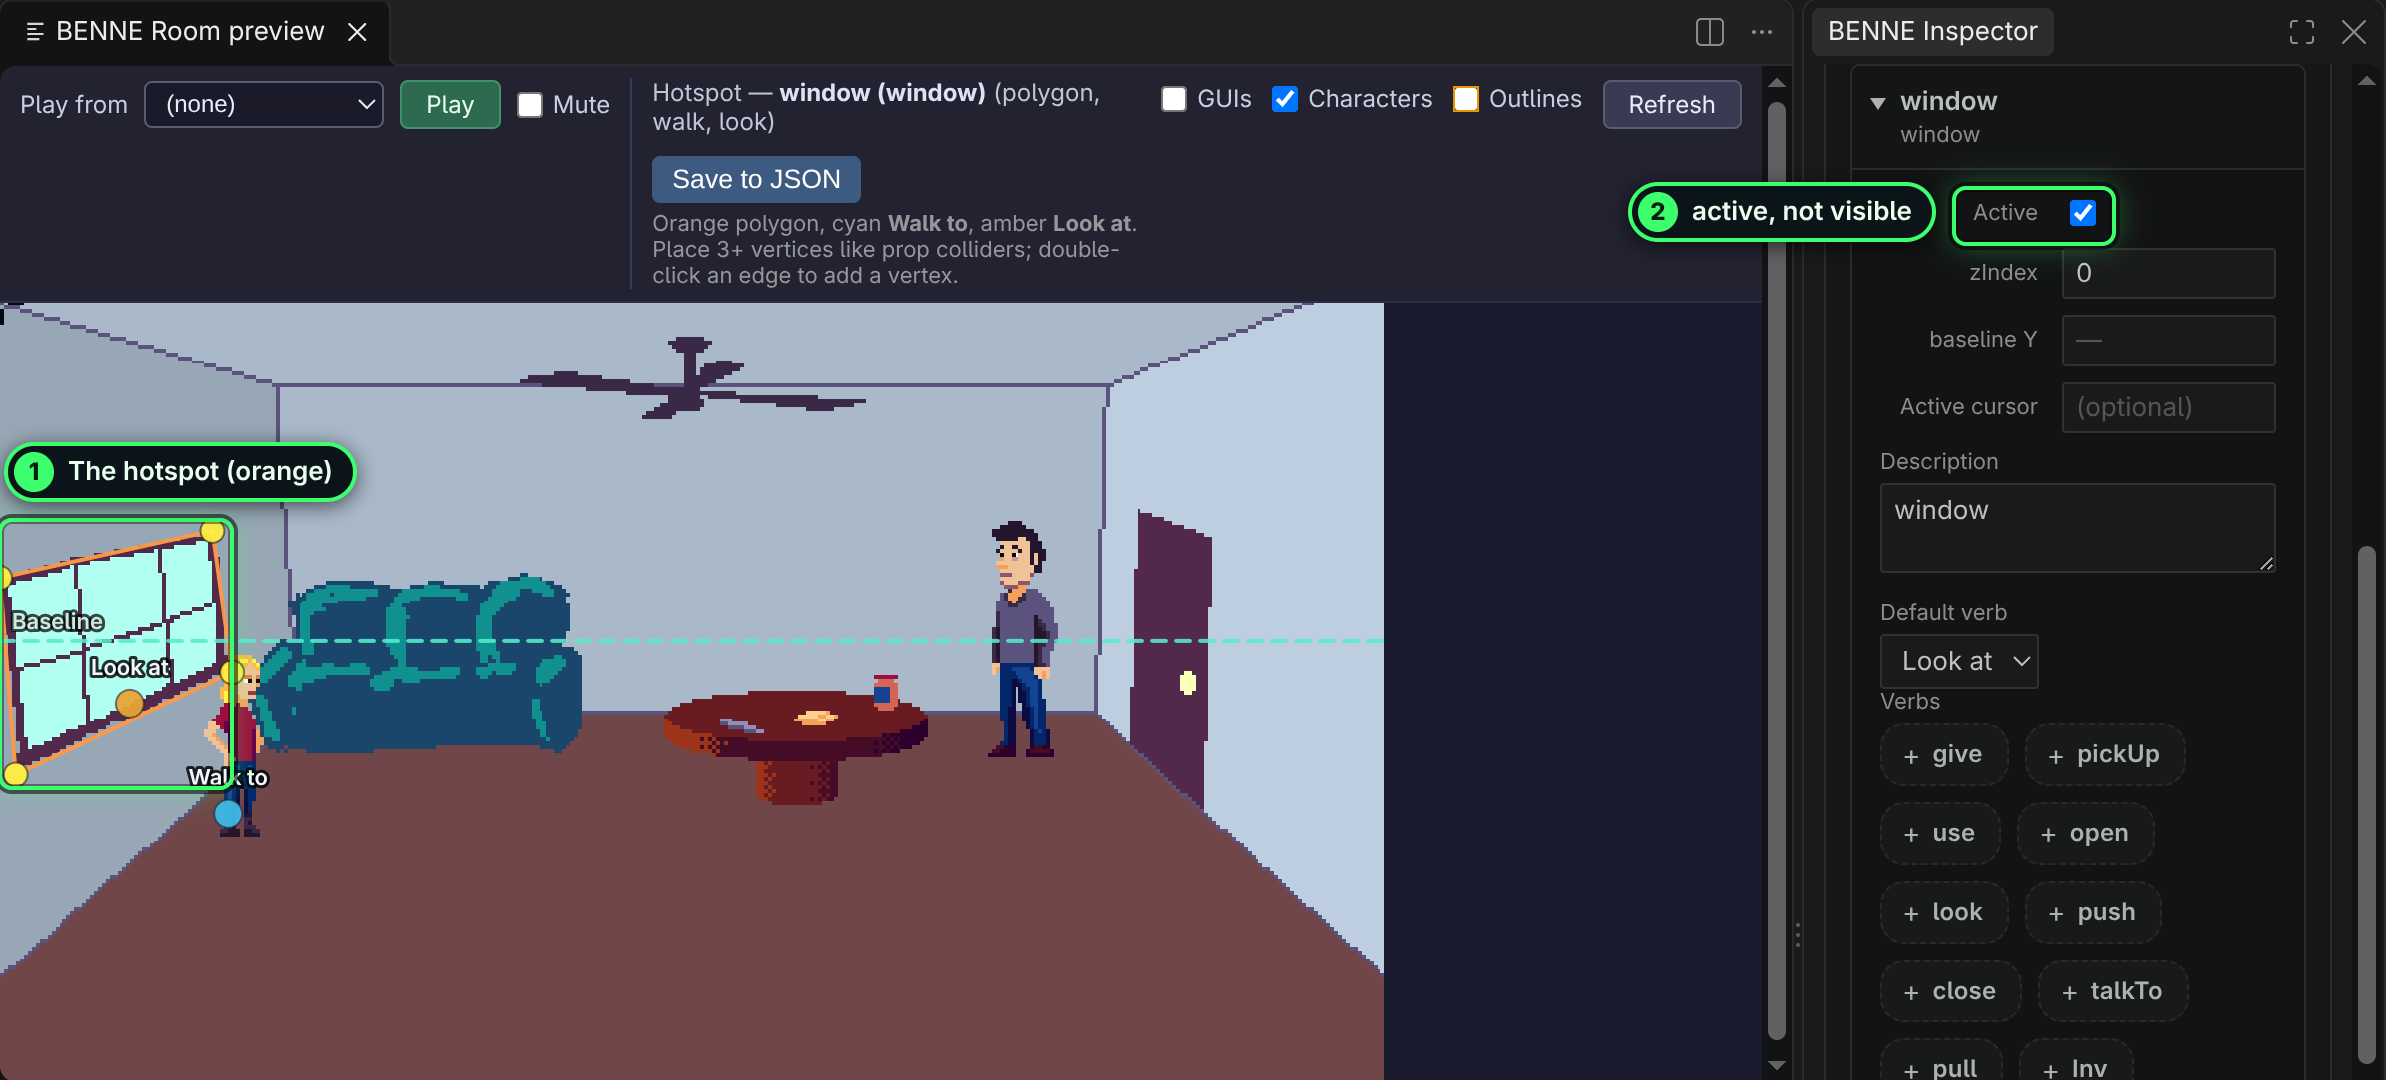Viewport: 2386px width, 1080px height.
Task: Add the talkTo verb
Action: pyautogui.click(x=2112, y=991)
